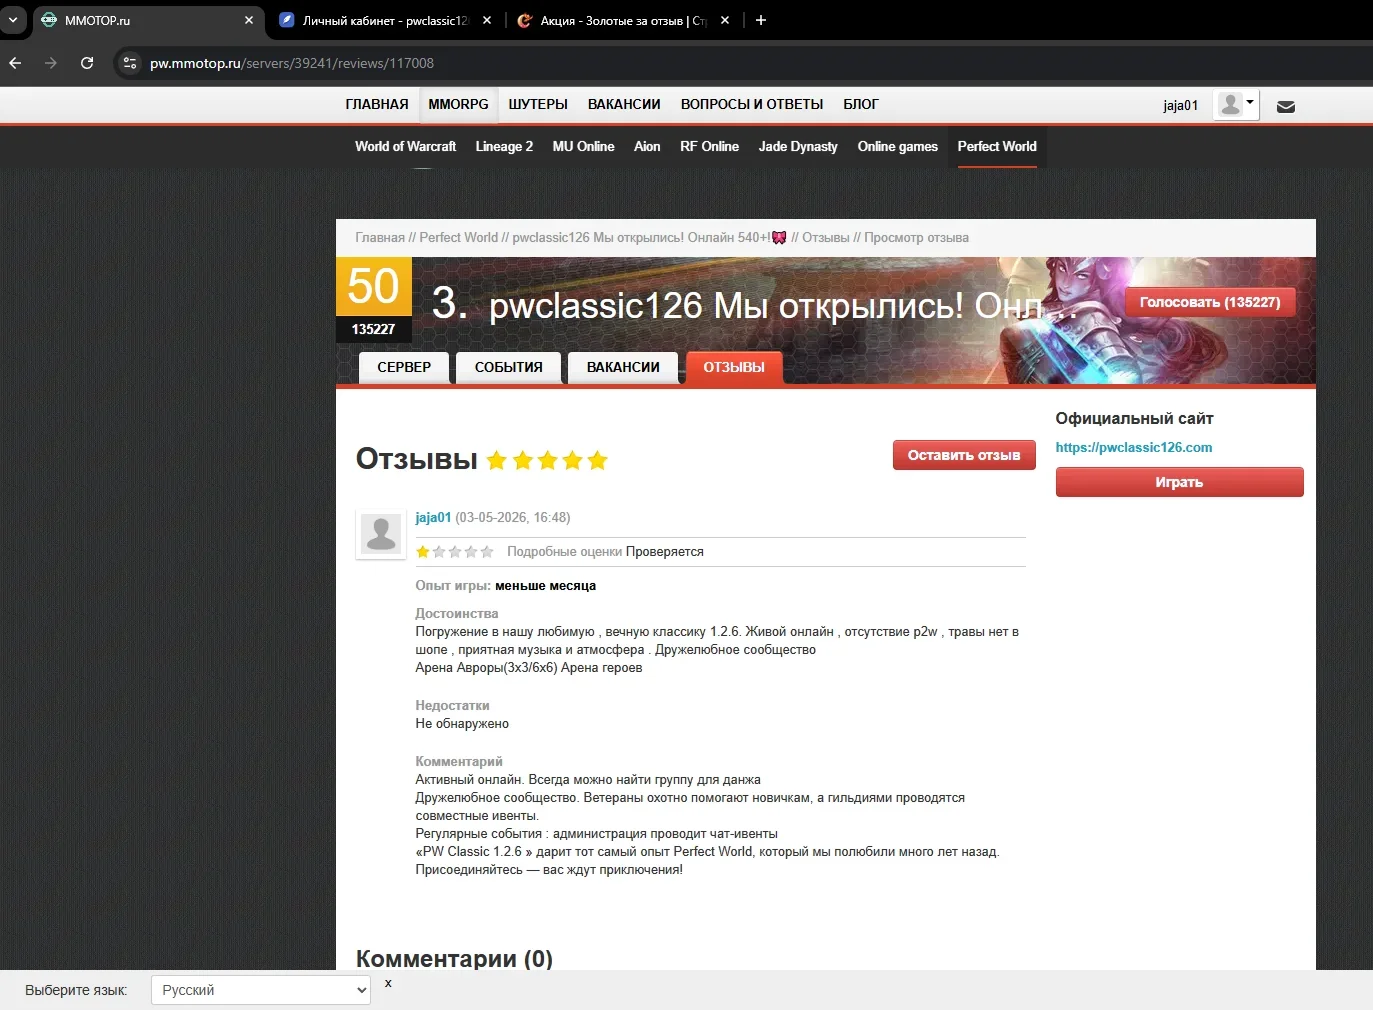
Task: Click the Оставить отзыв button
Action: pos(964,455)
